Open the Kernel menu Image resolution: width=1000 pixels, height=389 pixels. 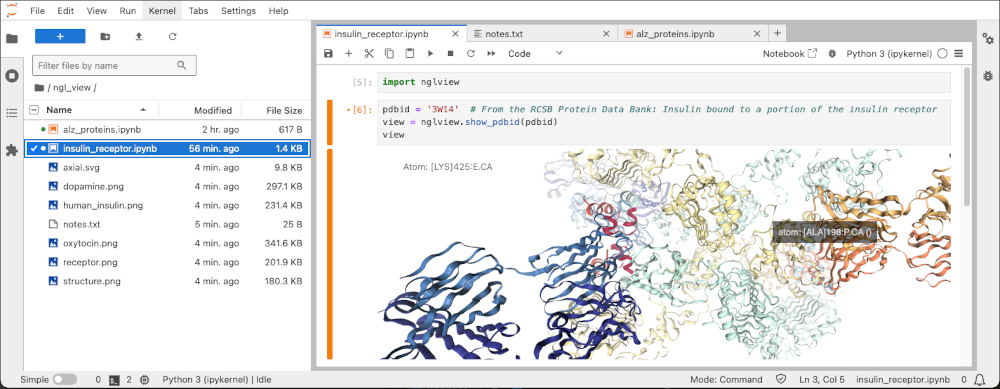pos(161,11)
